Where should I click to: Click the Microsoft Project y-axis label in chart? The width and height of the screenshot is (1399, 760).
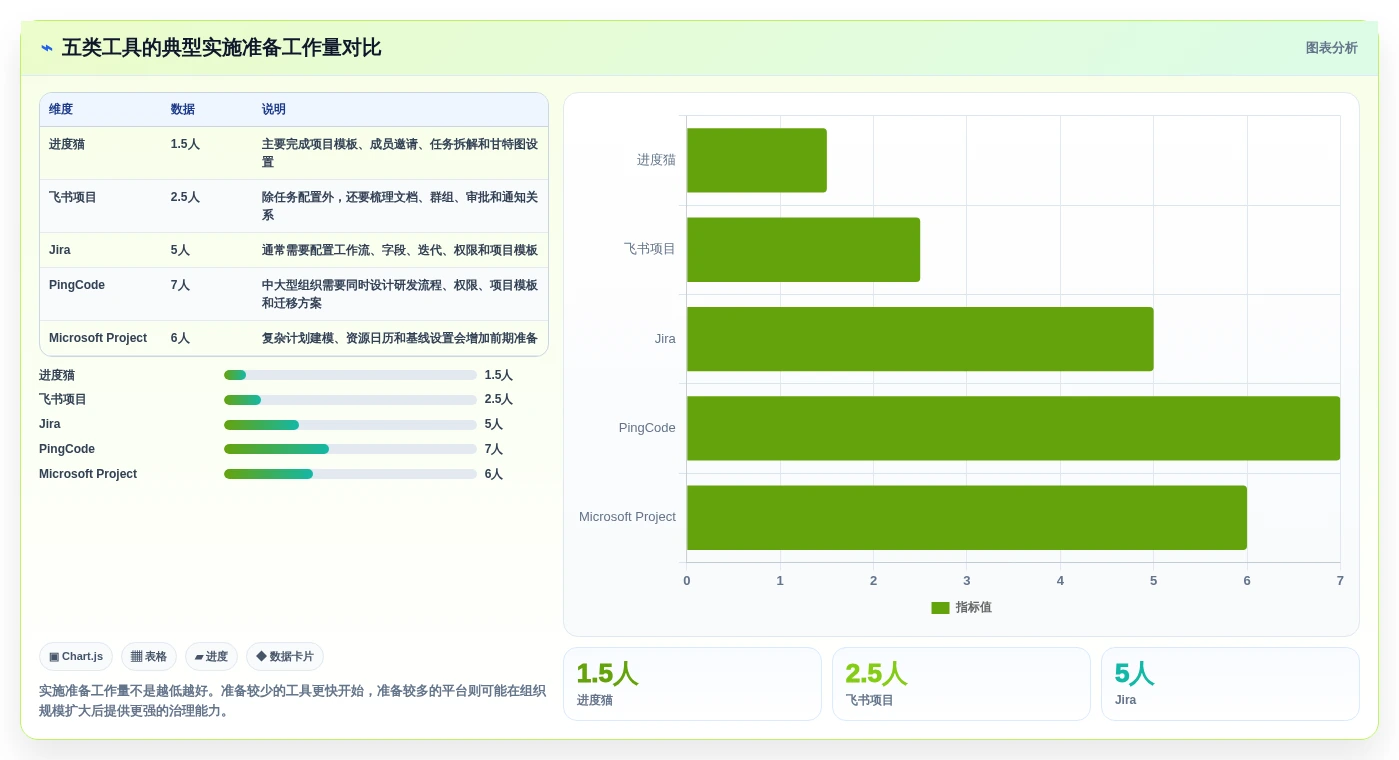(627, 517)
